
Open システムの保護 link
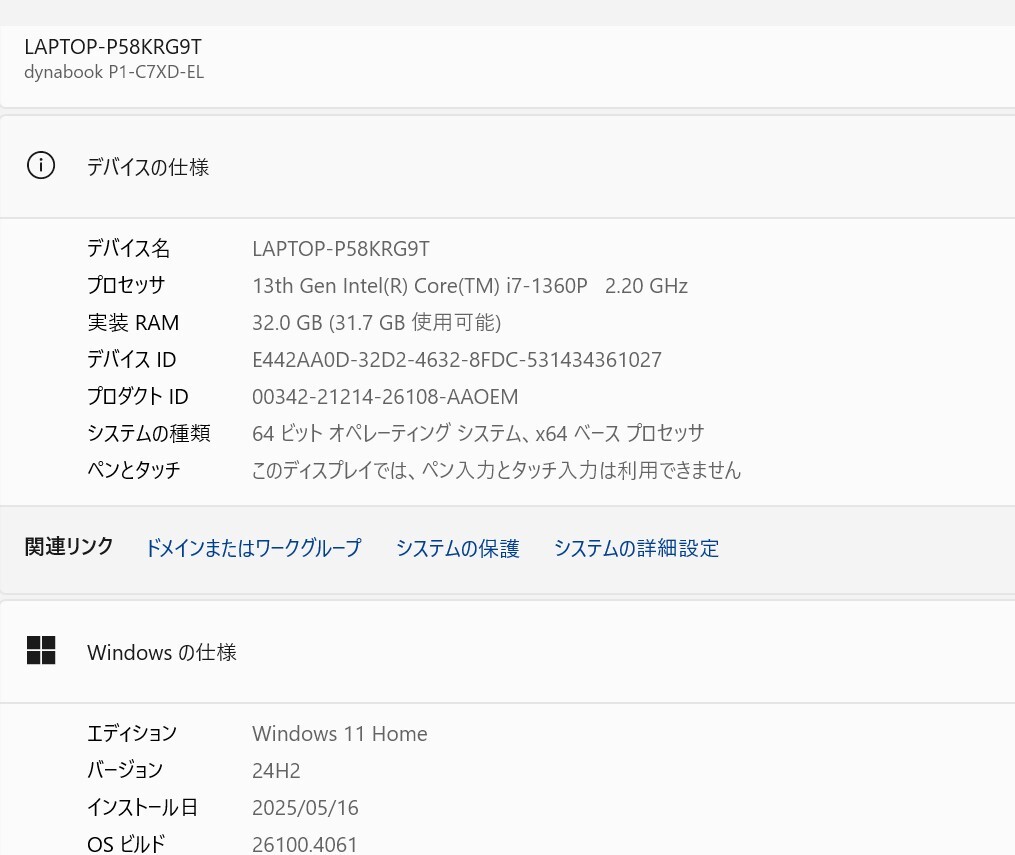pyautogui.click(x=458, y=548)
